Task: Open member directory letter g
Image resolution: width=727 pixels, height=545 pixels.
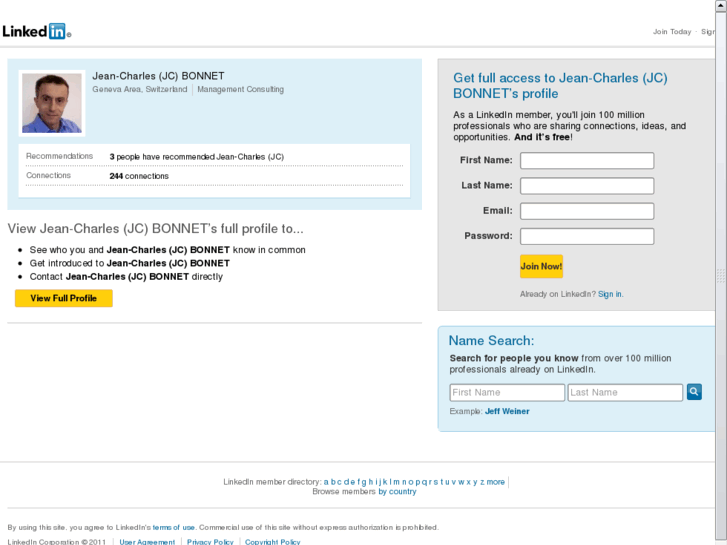Action: (x=364, y=482)
